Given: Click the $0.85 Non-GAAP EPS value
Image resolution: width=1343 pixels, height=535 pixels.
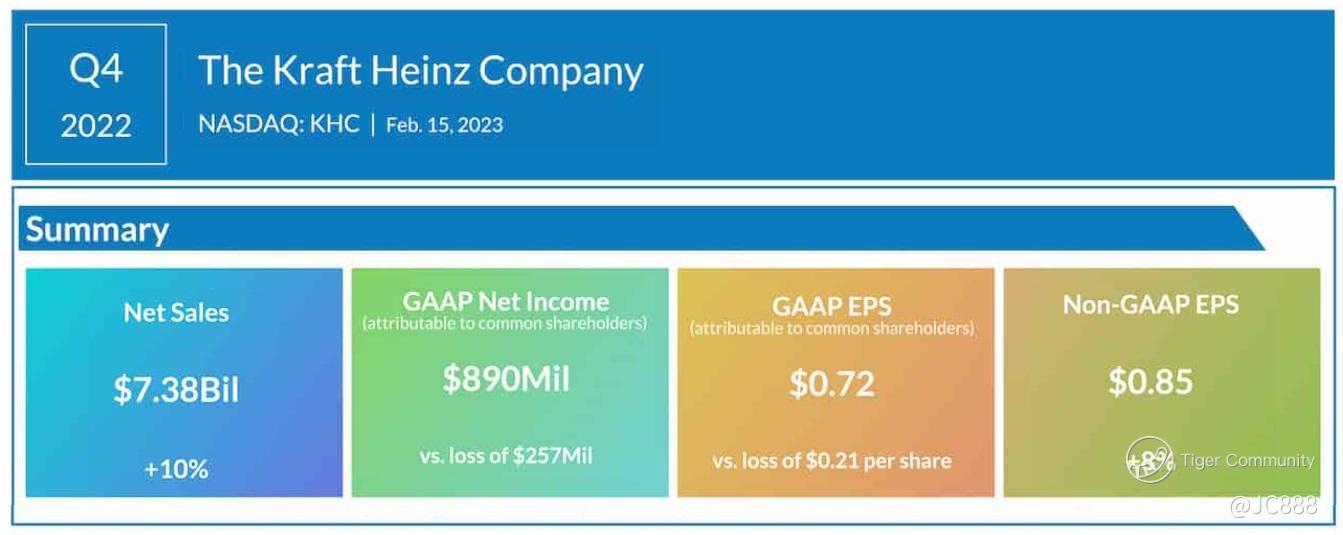Looking at the screenshot, I should coord(1151,382).
